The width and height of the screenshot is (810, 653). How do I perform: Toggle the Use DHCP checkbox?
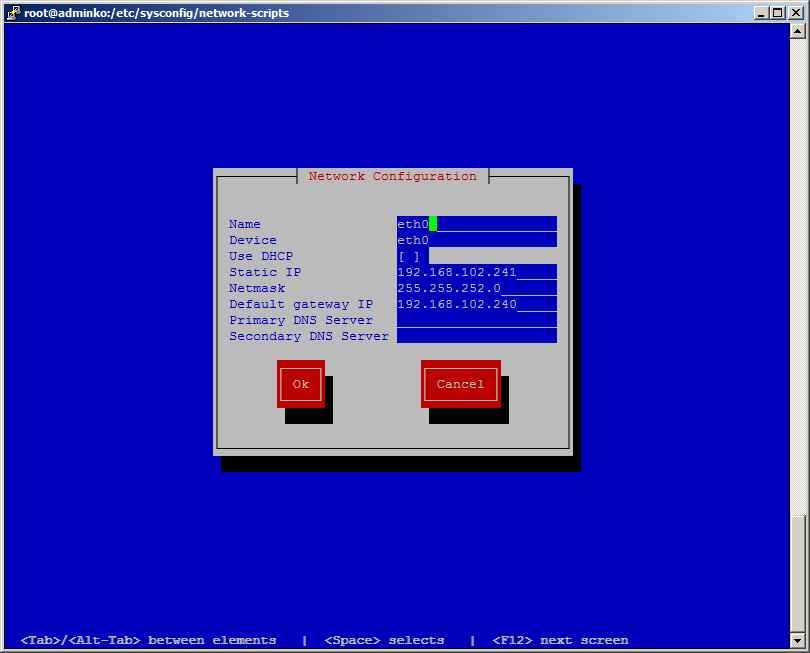409,256
